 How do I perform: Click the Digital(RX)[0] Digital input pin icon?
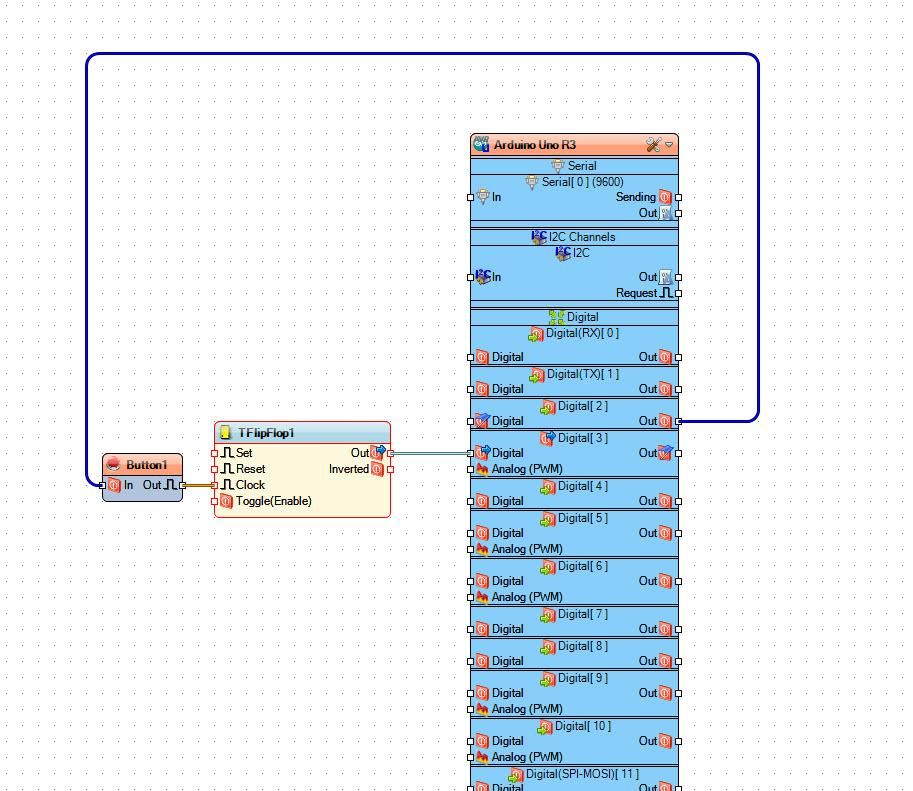click(x=482, y=356)
